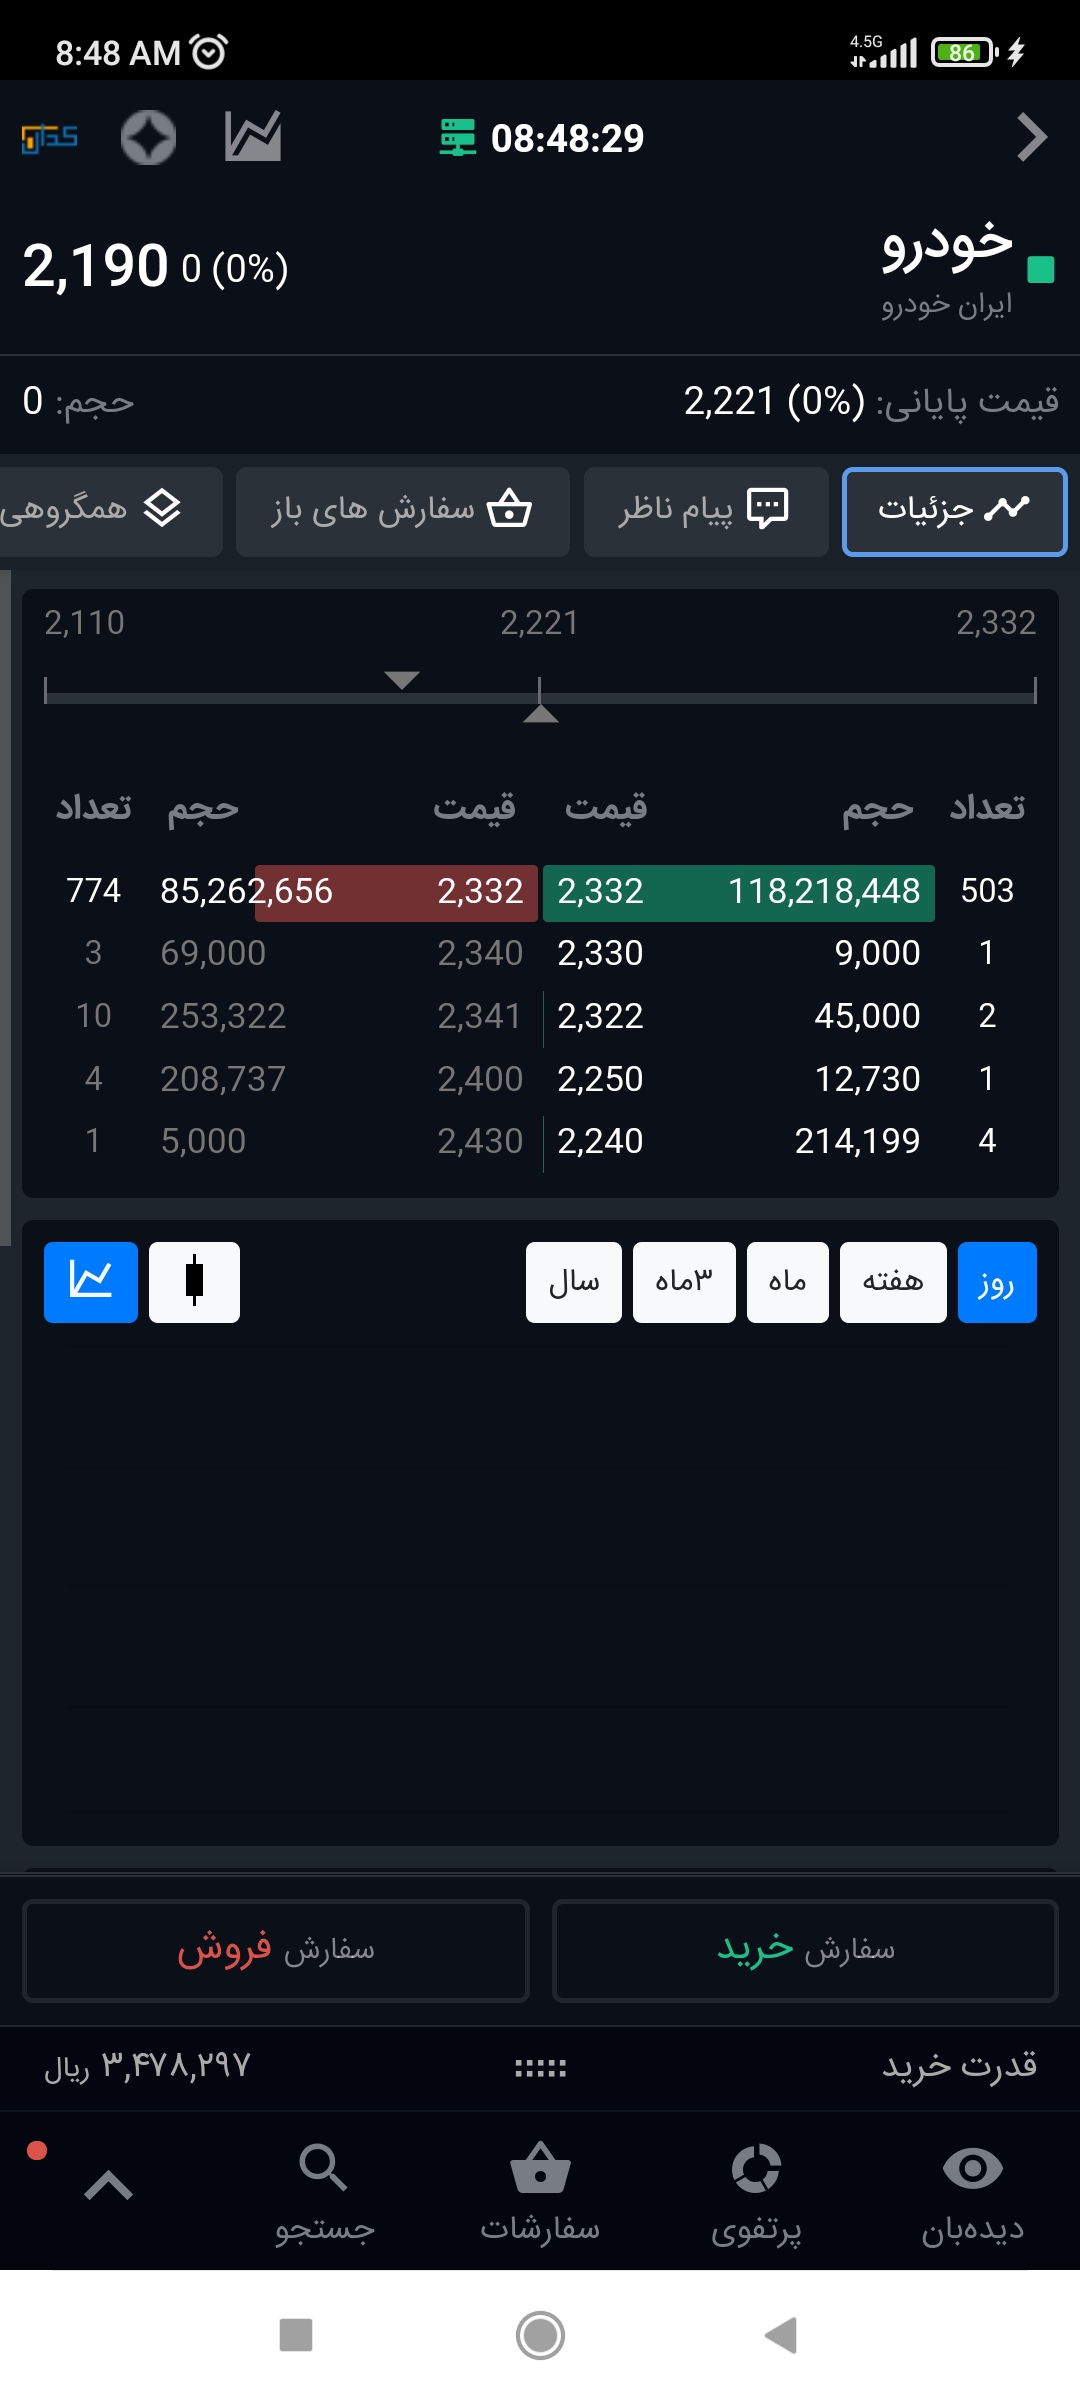
Task: Tap the green server status icon
Action: (458, 138)
